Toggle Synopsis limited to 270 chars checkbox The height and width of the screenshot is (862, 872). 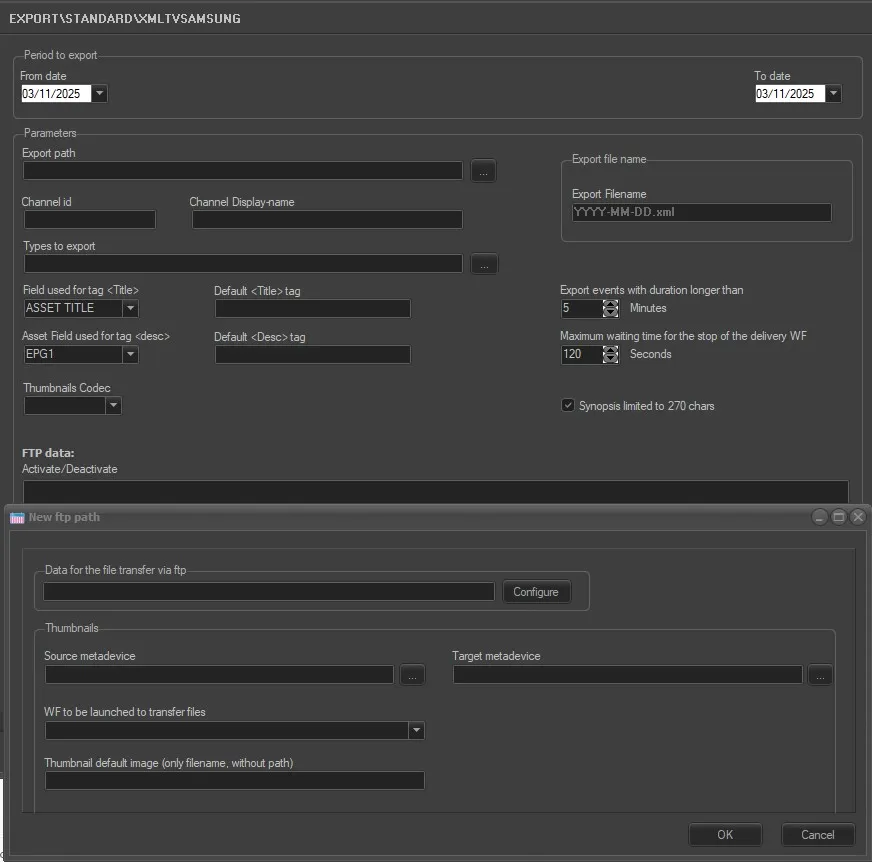click(x=568, y=405)
